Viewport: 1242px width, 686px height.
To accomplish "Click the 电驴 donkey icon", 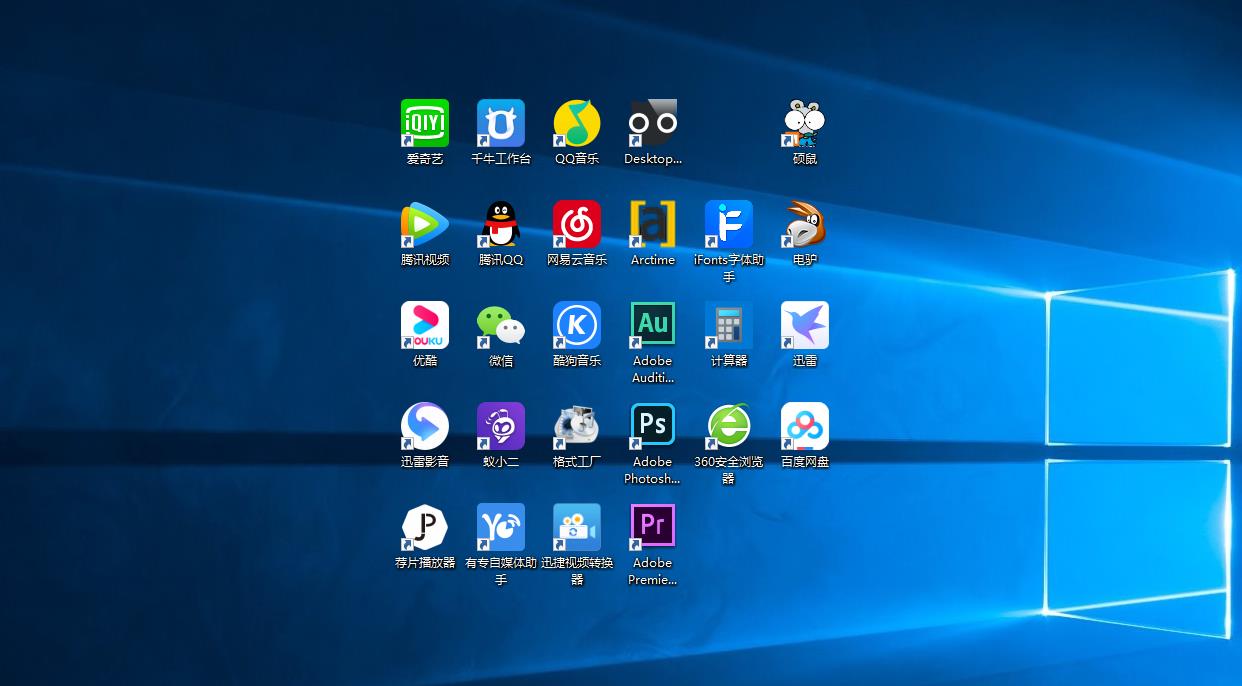I will [x=805, y=224].
